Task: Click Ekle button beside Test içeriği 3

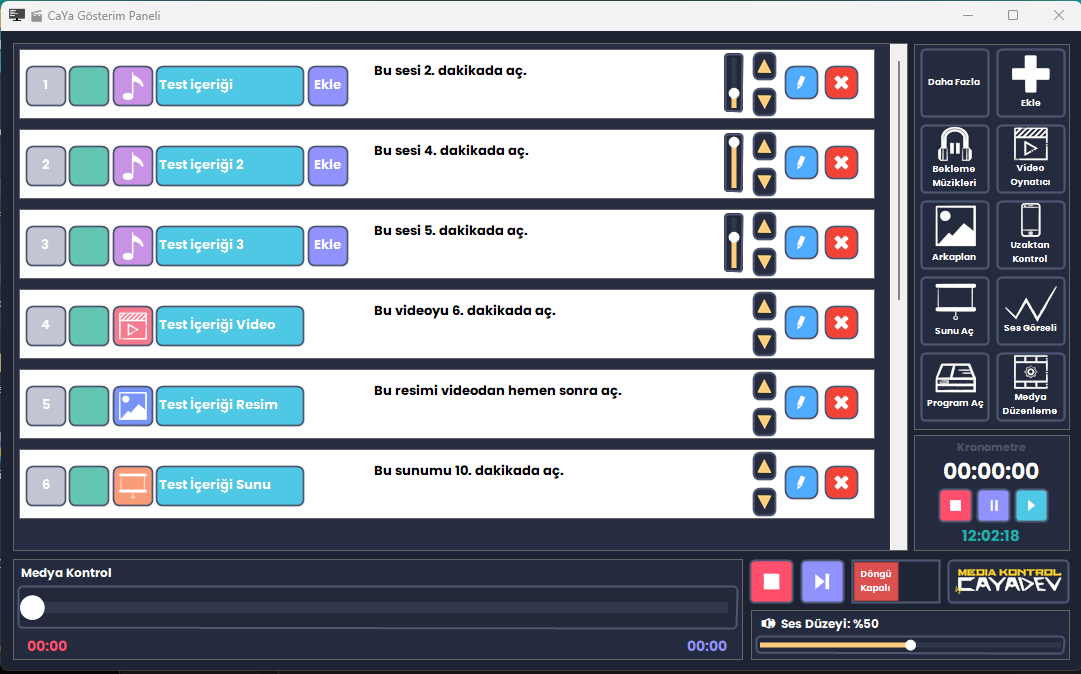Action: [x=328, y=245]
